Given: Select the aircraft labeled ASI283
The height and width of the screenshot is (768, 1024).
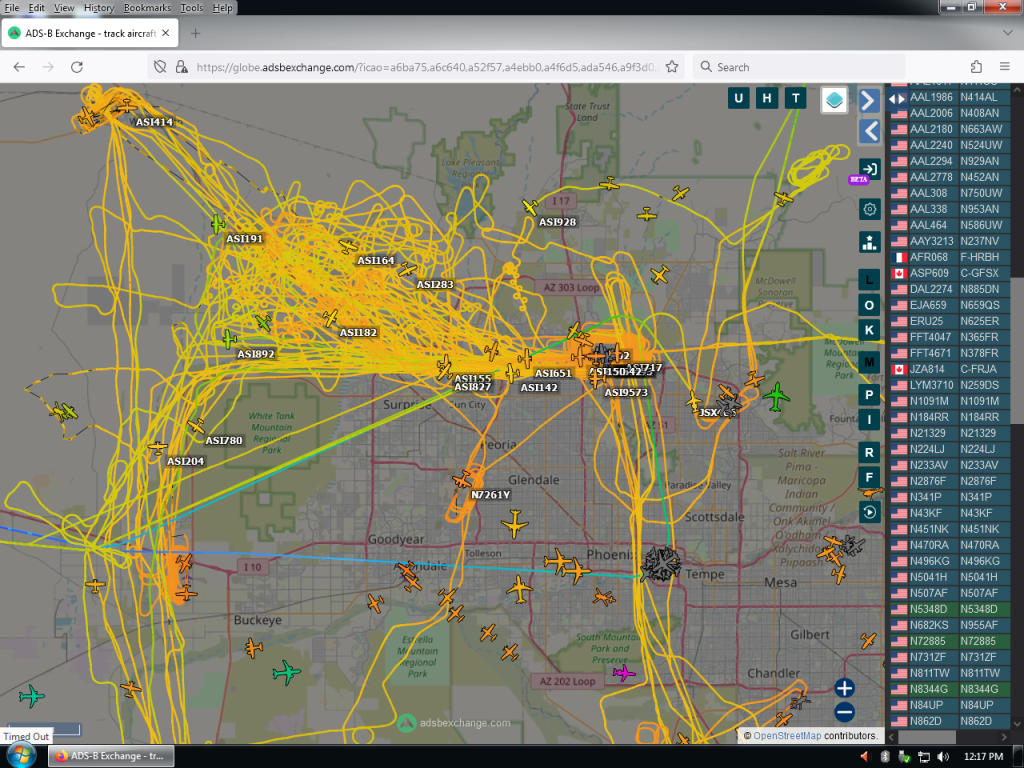Looking at the screenshot, I should pos(408,269).
